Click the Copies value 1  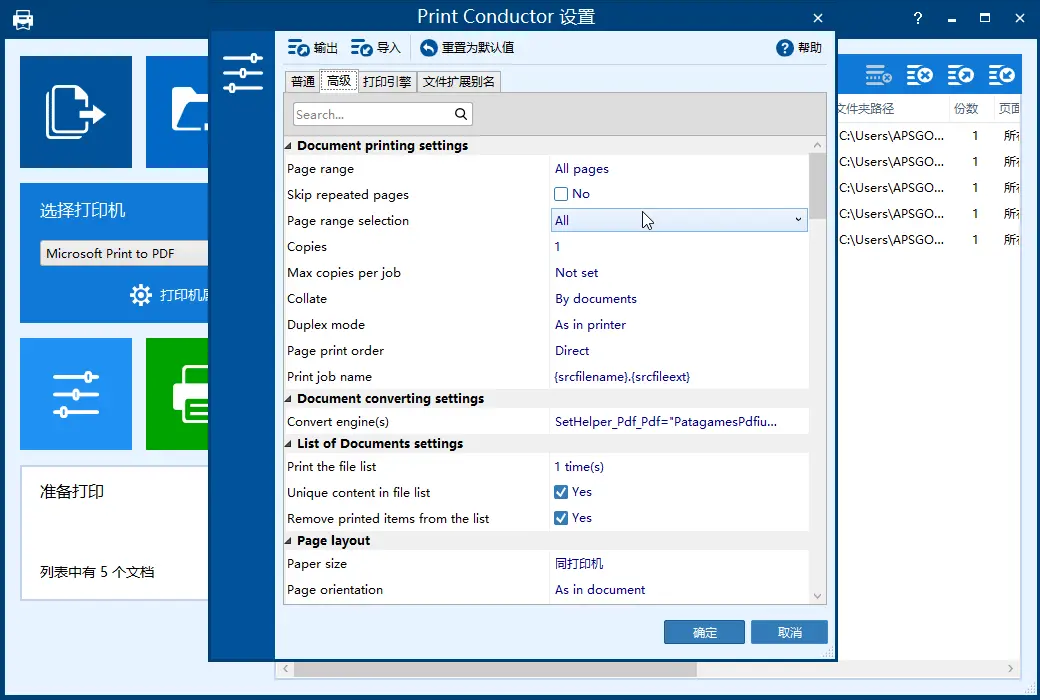coord(557,246)
